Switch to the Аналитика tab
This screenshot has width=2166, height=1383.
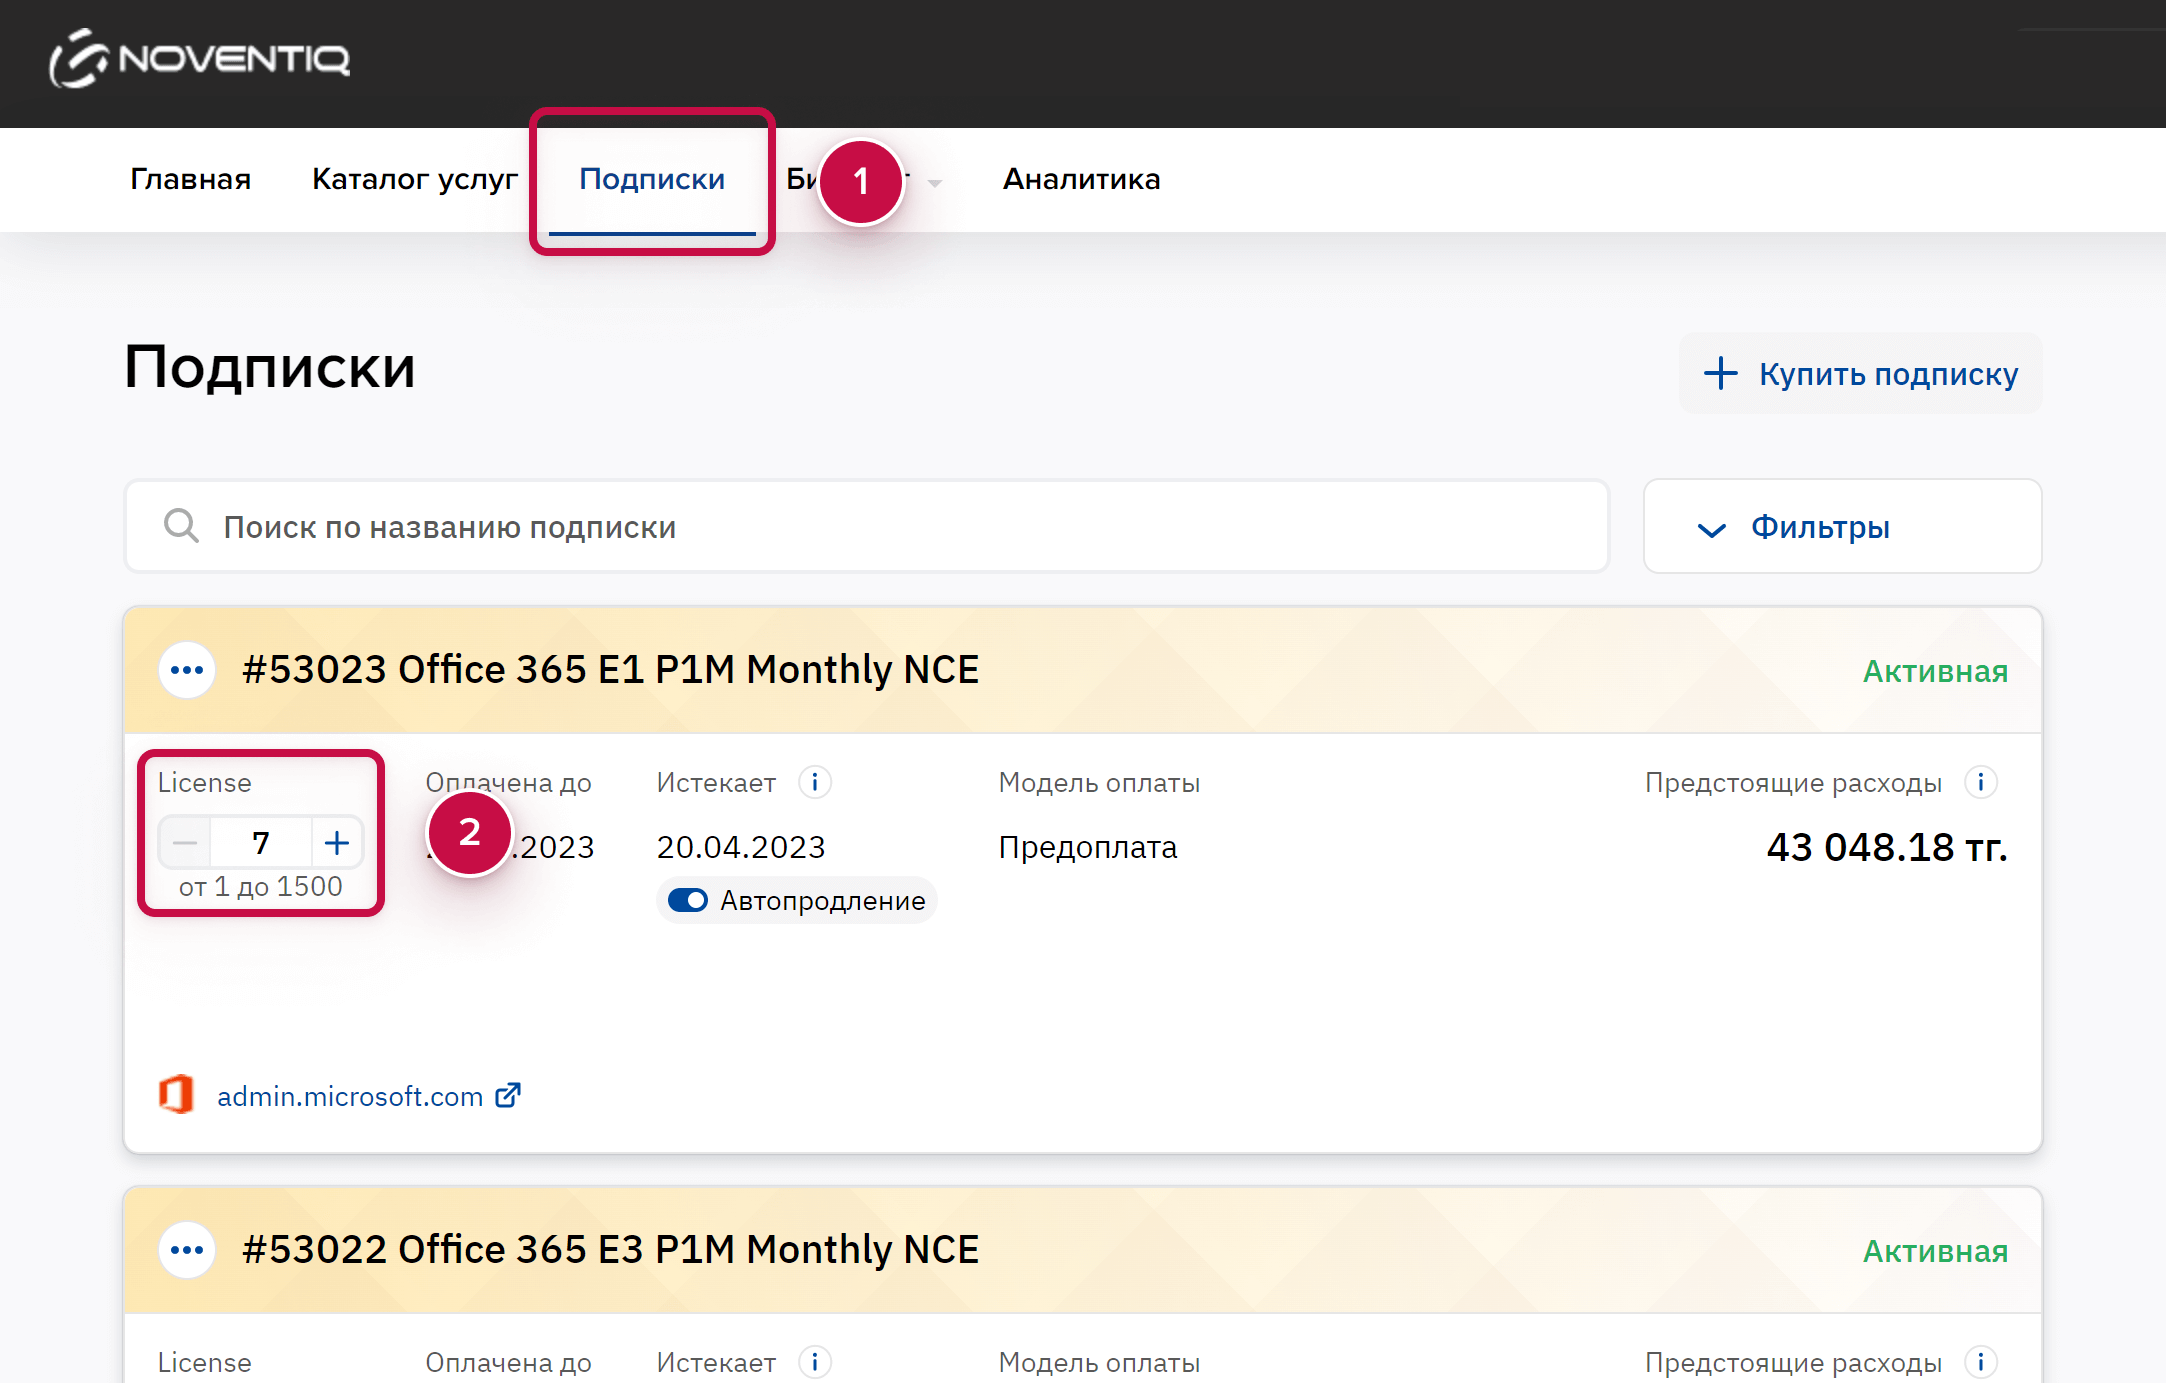(x=1081, y=179)
